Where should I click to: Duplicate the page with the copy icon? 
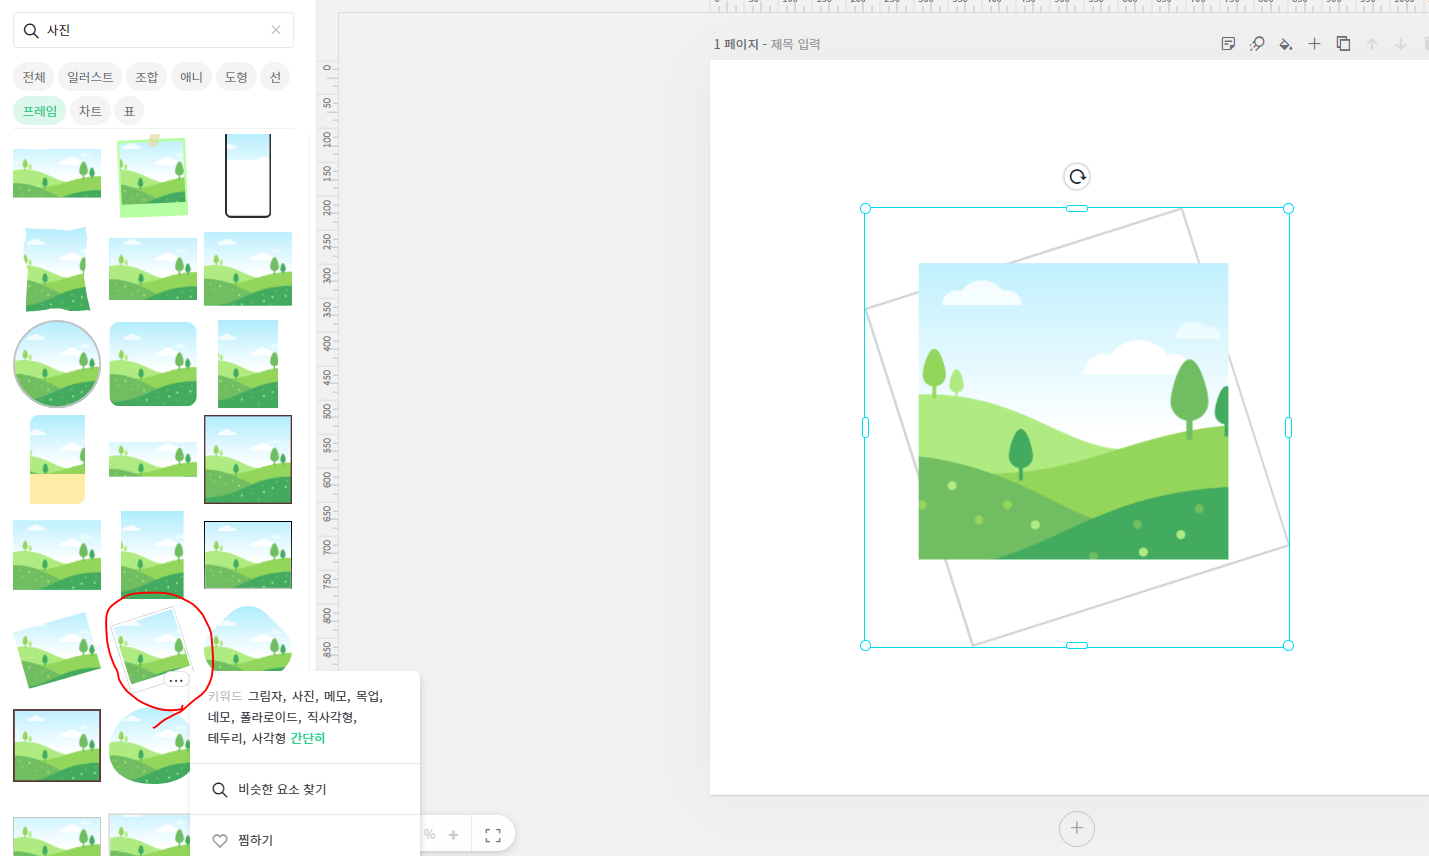click(1343, 44)
